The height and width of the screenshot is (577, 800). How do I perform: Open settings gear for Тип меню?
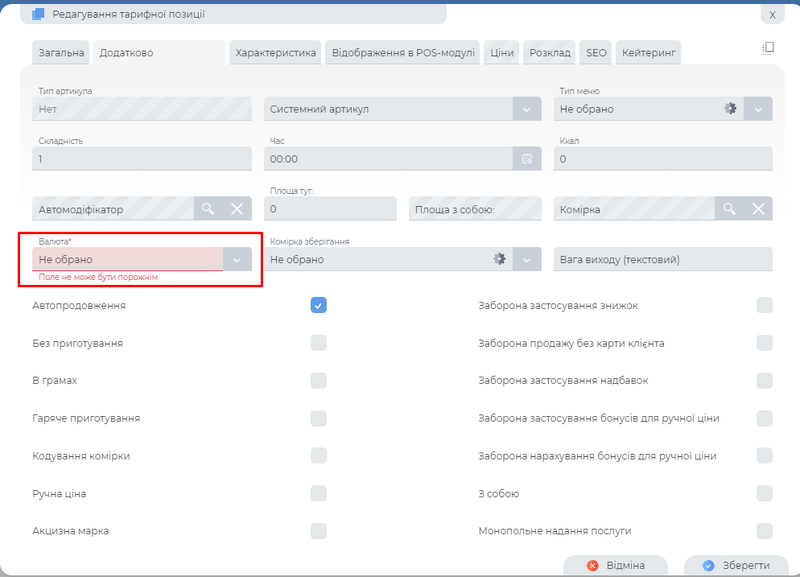tap(730, 108)
